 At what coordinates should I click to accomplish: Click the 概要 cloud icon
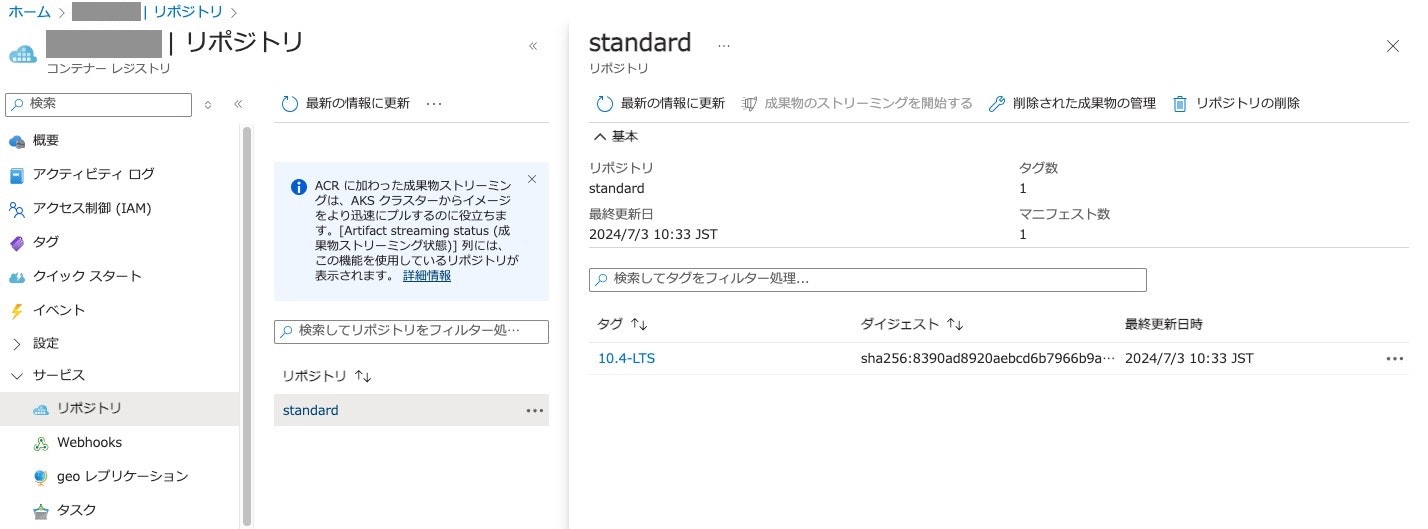16,141
